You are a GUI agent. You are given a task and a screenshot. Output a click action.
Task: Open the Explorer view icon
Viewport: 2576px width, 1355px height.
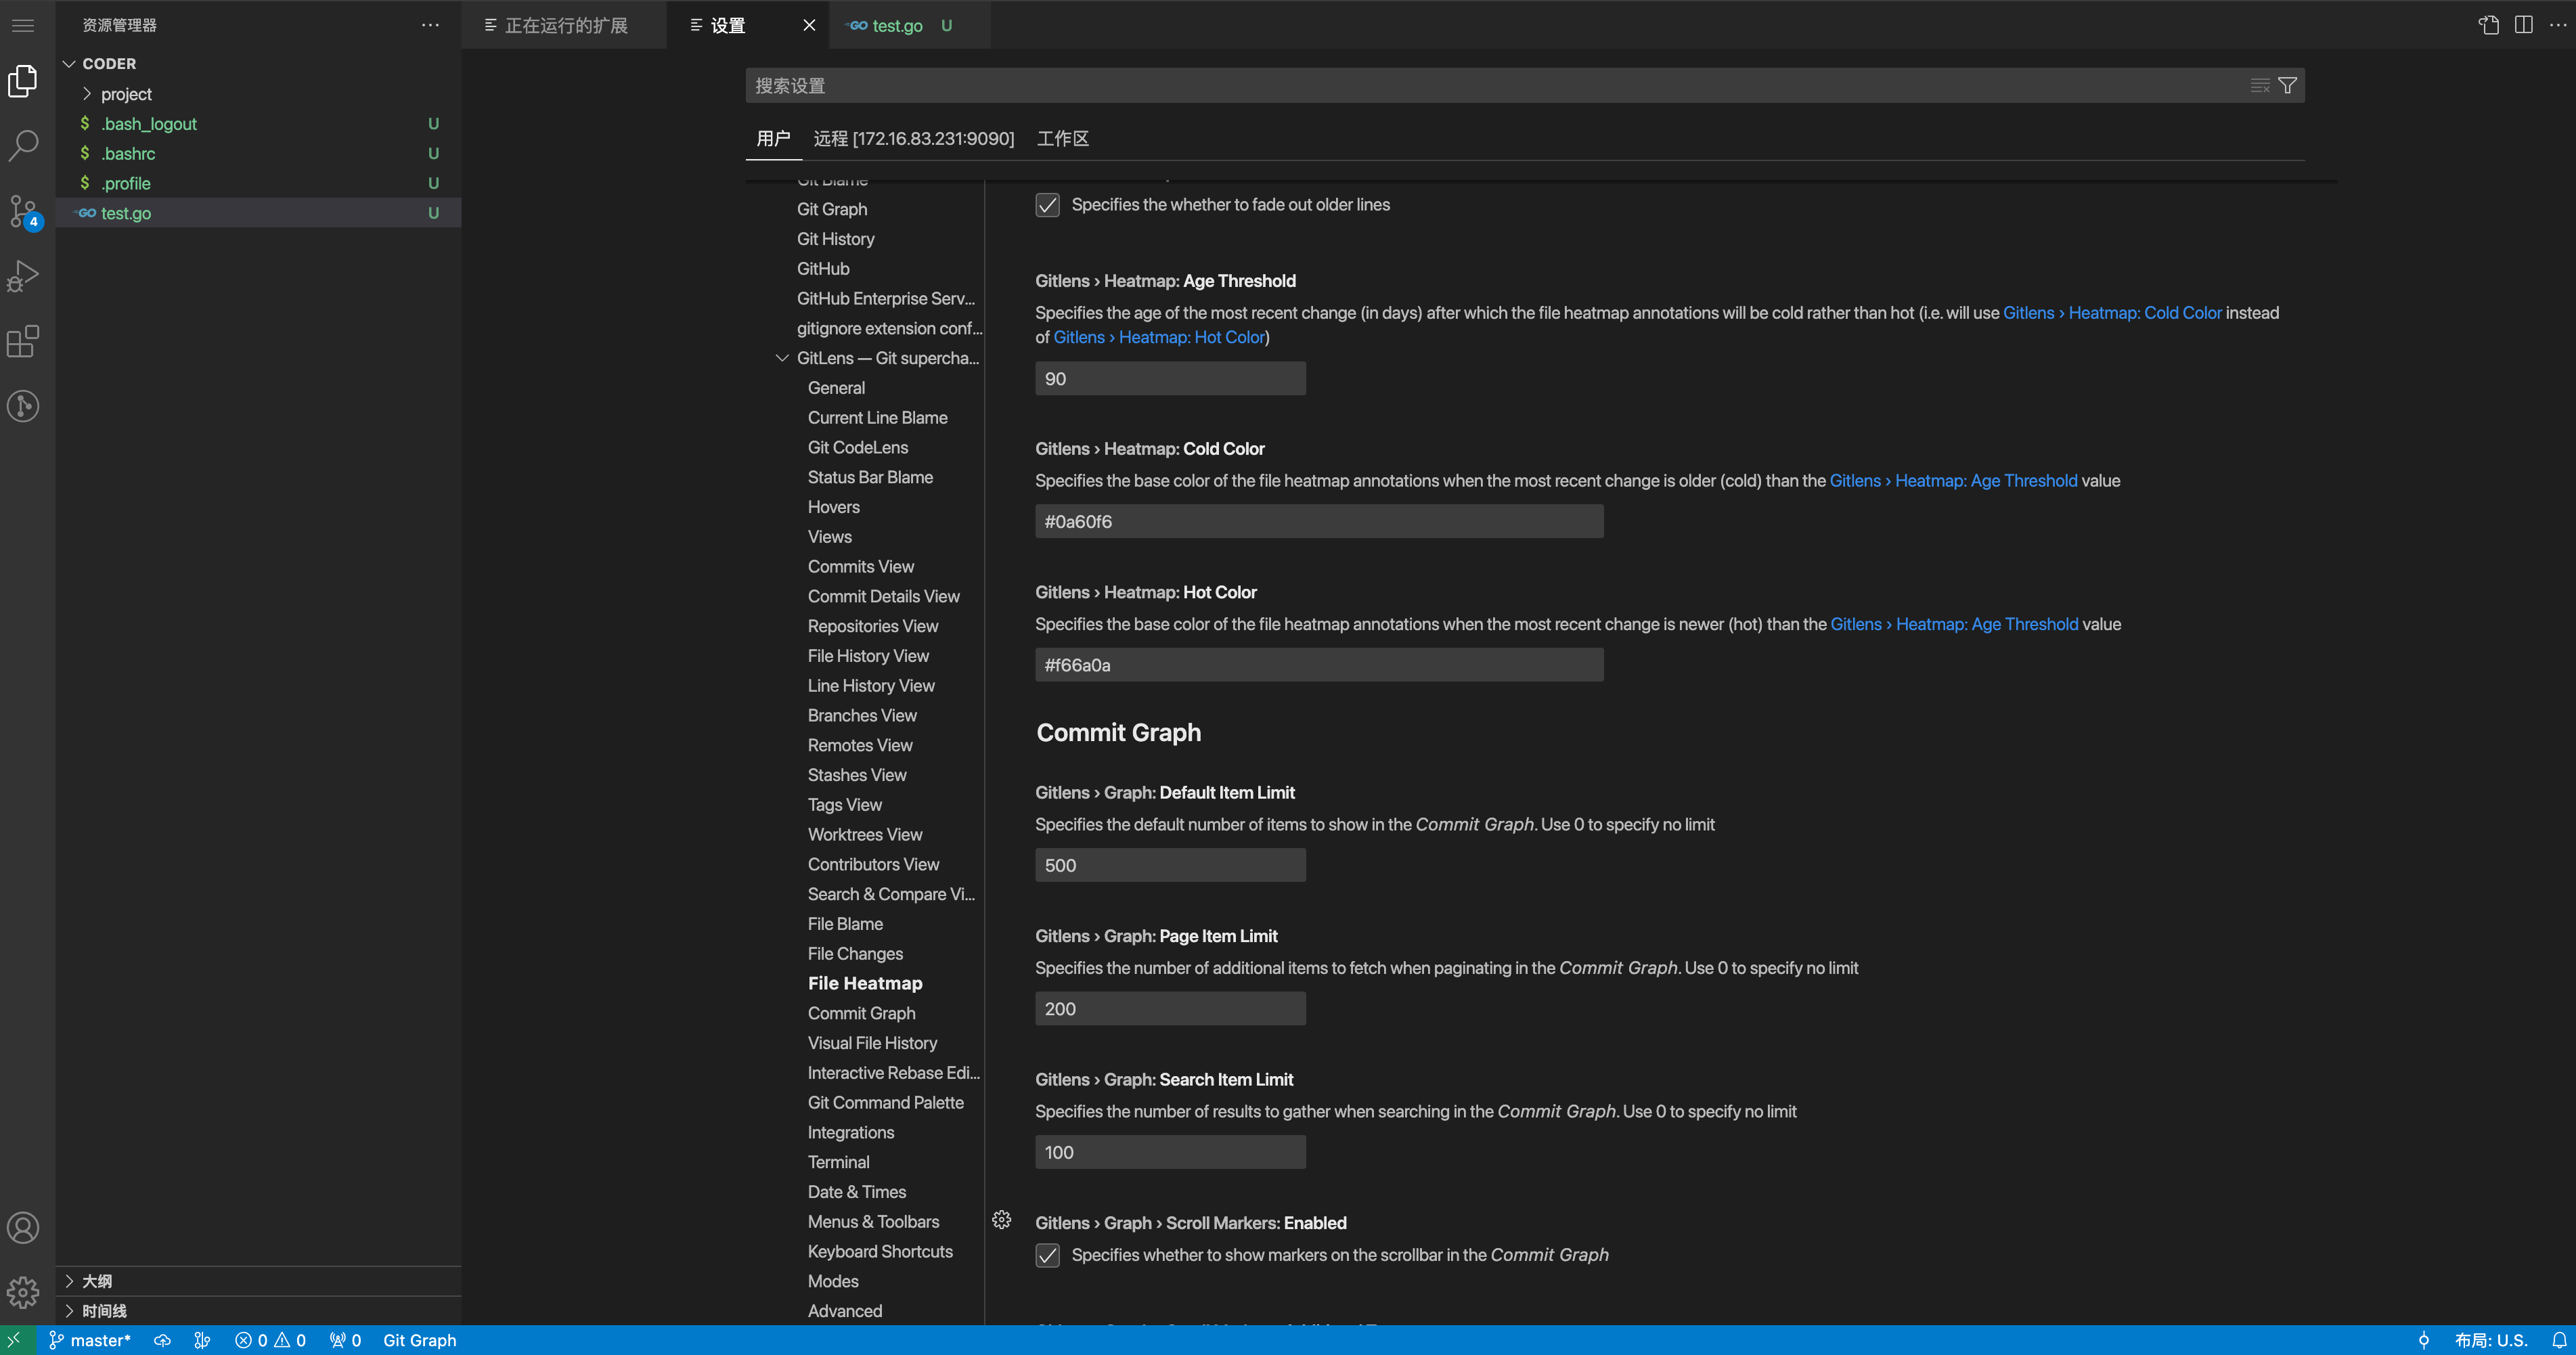[23, 81]
